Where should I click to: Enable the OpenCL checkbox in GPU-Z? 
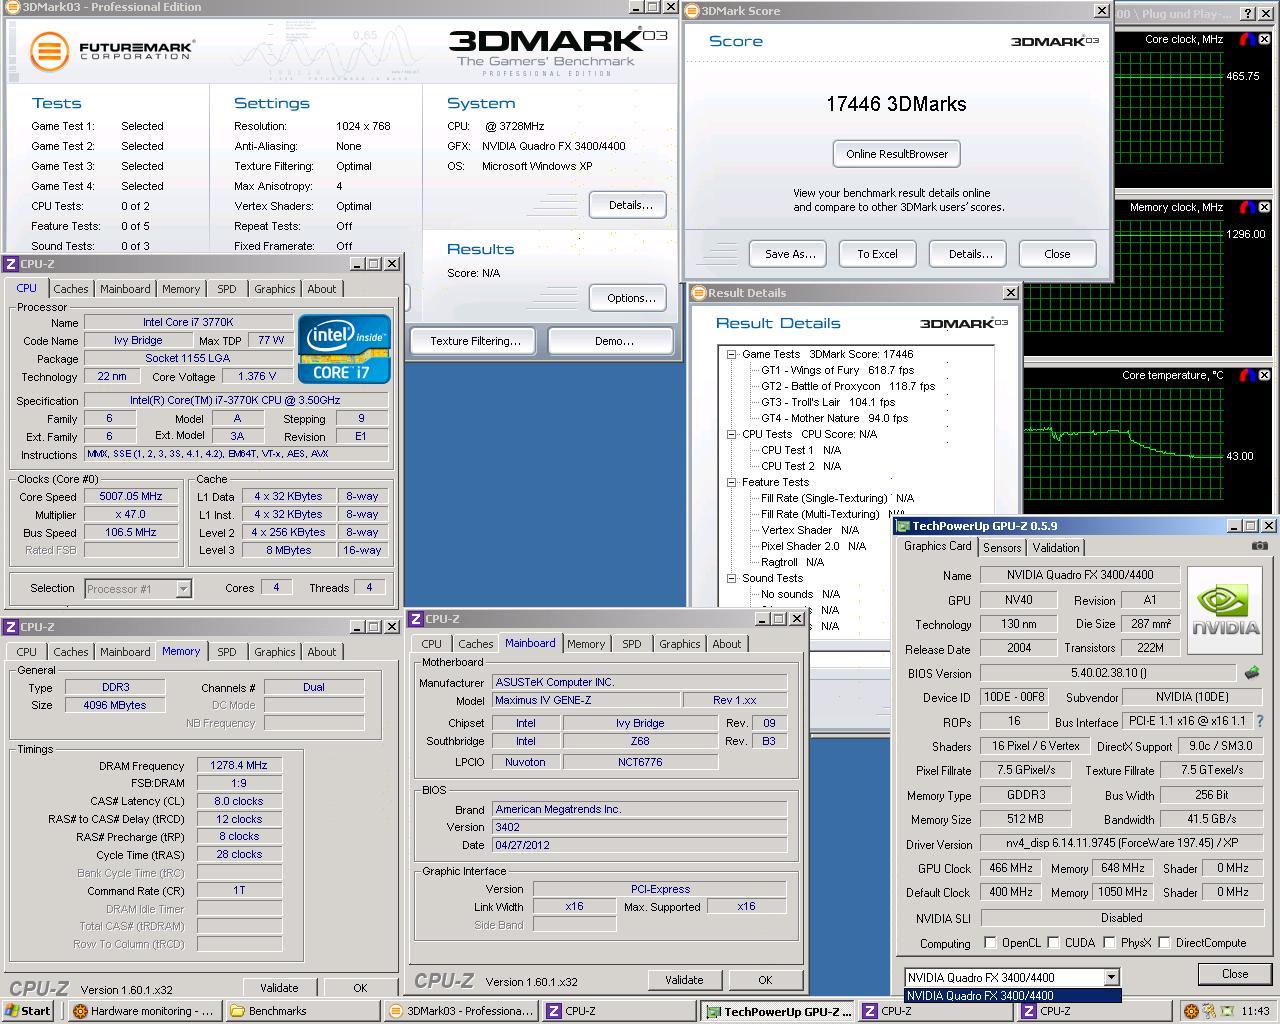click(990, 943)
